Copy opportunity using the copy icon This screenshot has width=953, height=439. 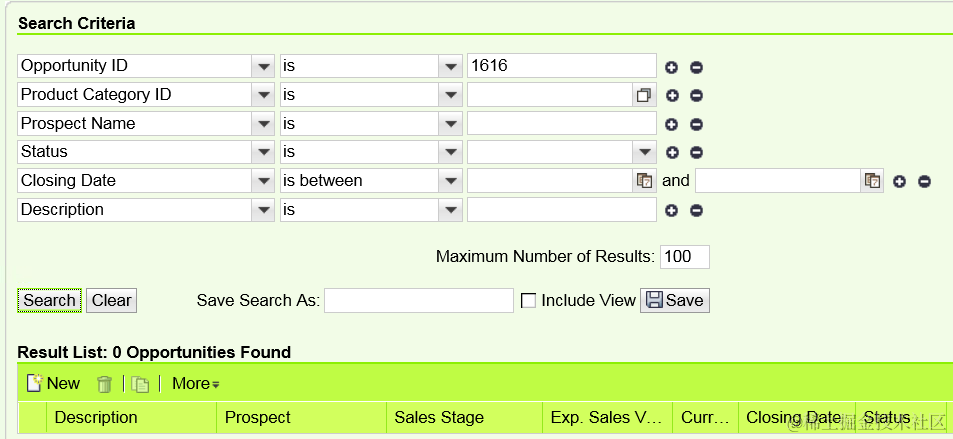140,384
